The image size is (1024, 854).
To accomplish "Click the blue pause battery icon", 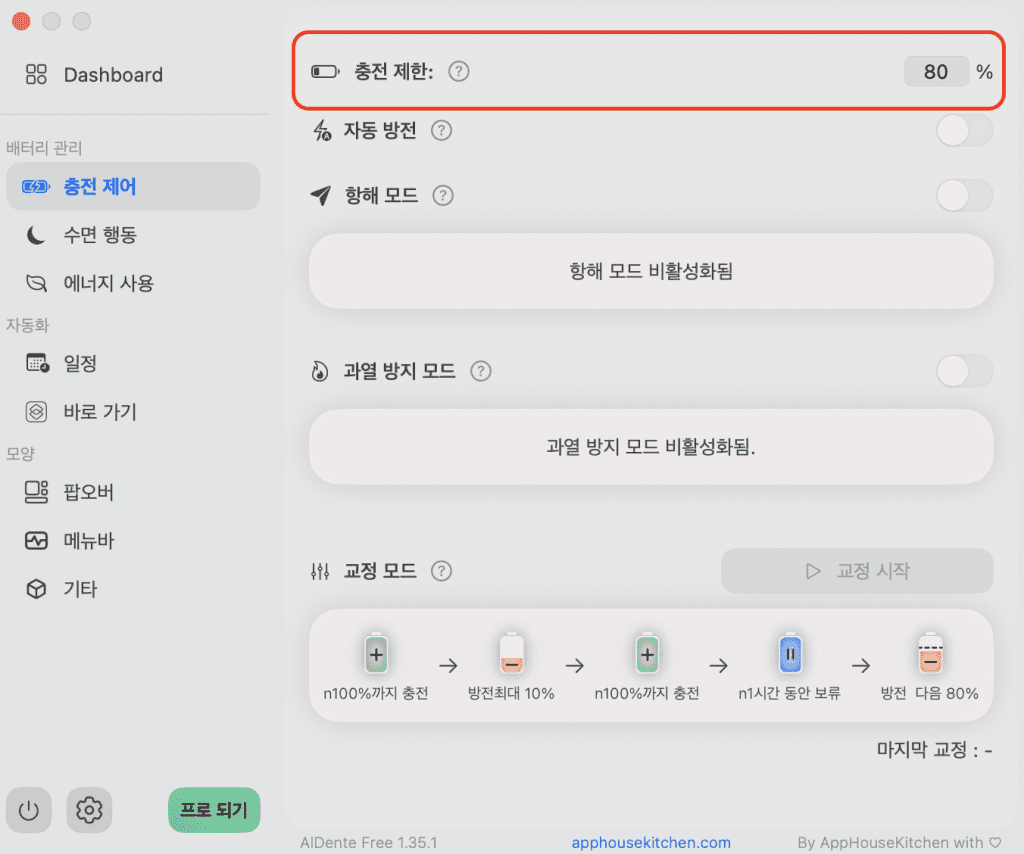I will coord(789,655).
